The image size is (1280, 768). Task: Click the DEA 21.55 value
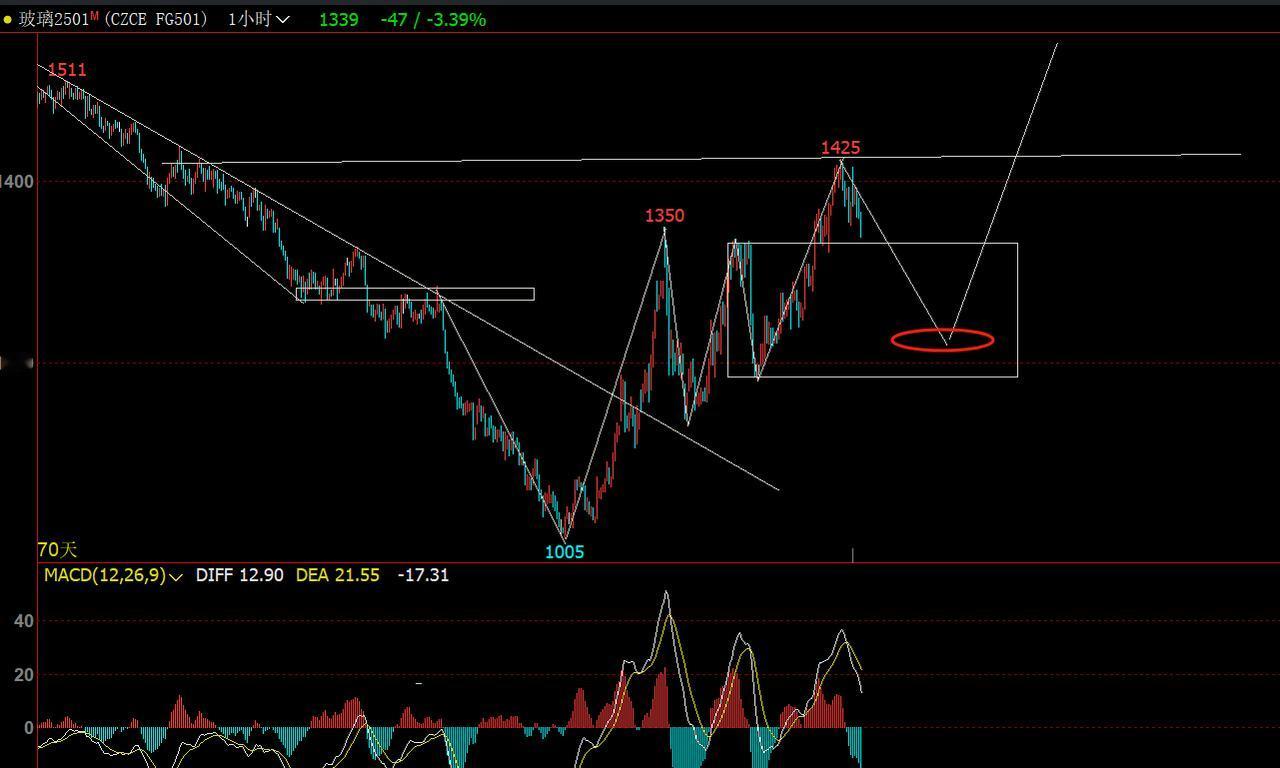(337, 576)
